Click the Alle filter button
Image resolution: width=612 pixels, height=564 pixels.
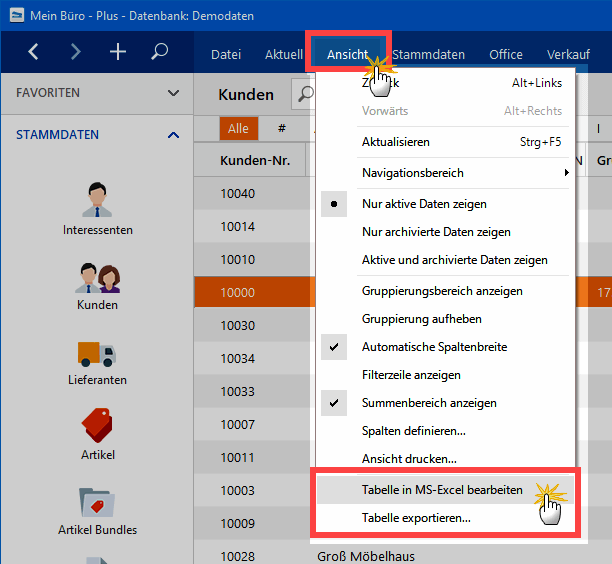coord(238,129)
